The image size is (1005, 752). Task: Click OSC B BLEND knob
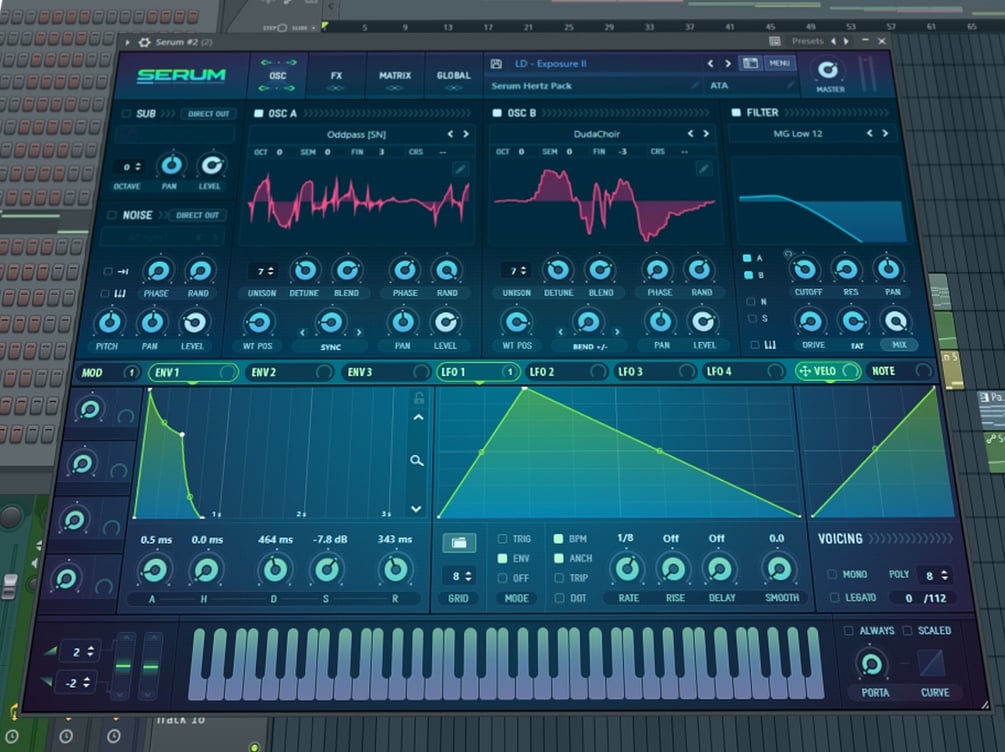(x=600, y=270)
